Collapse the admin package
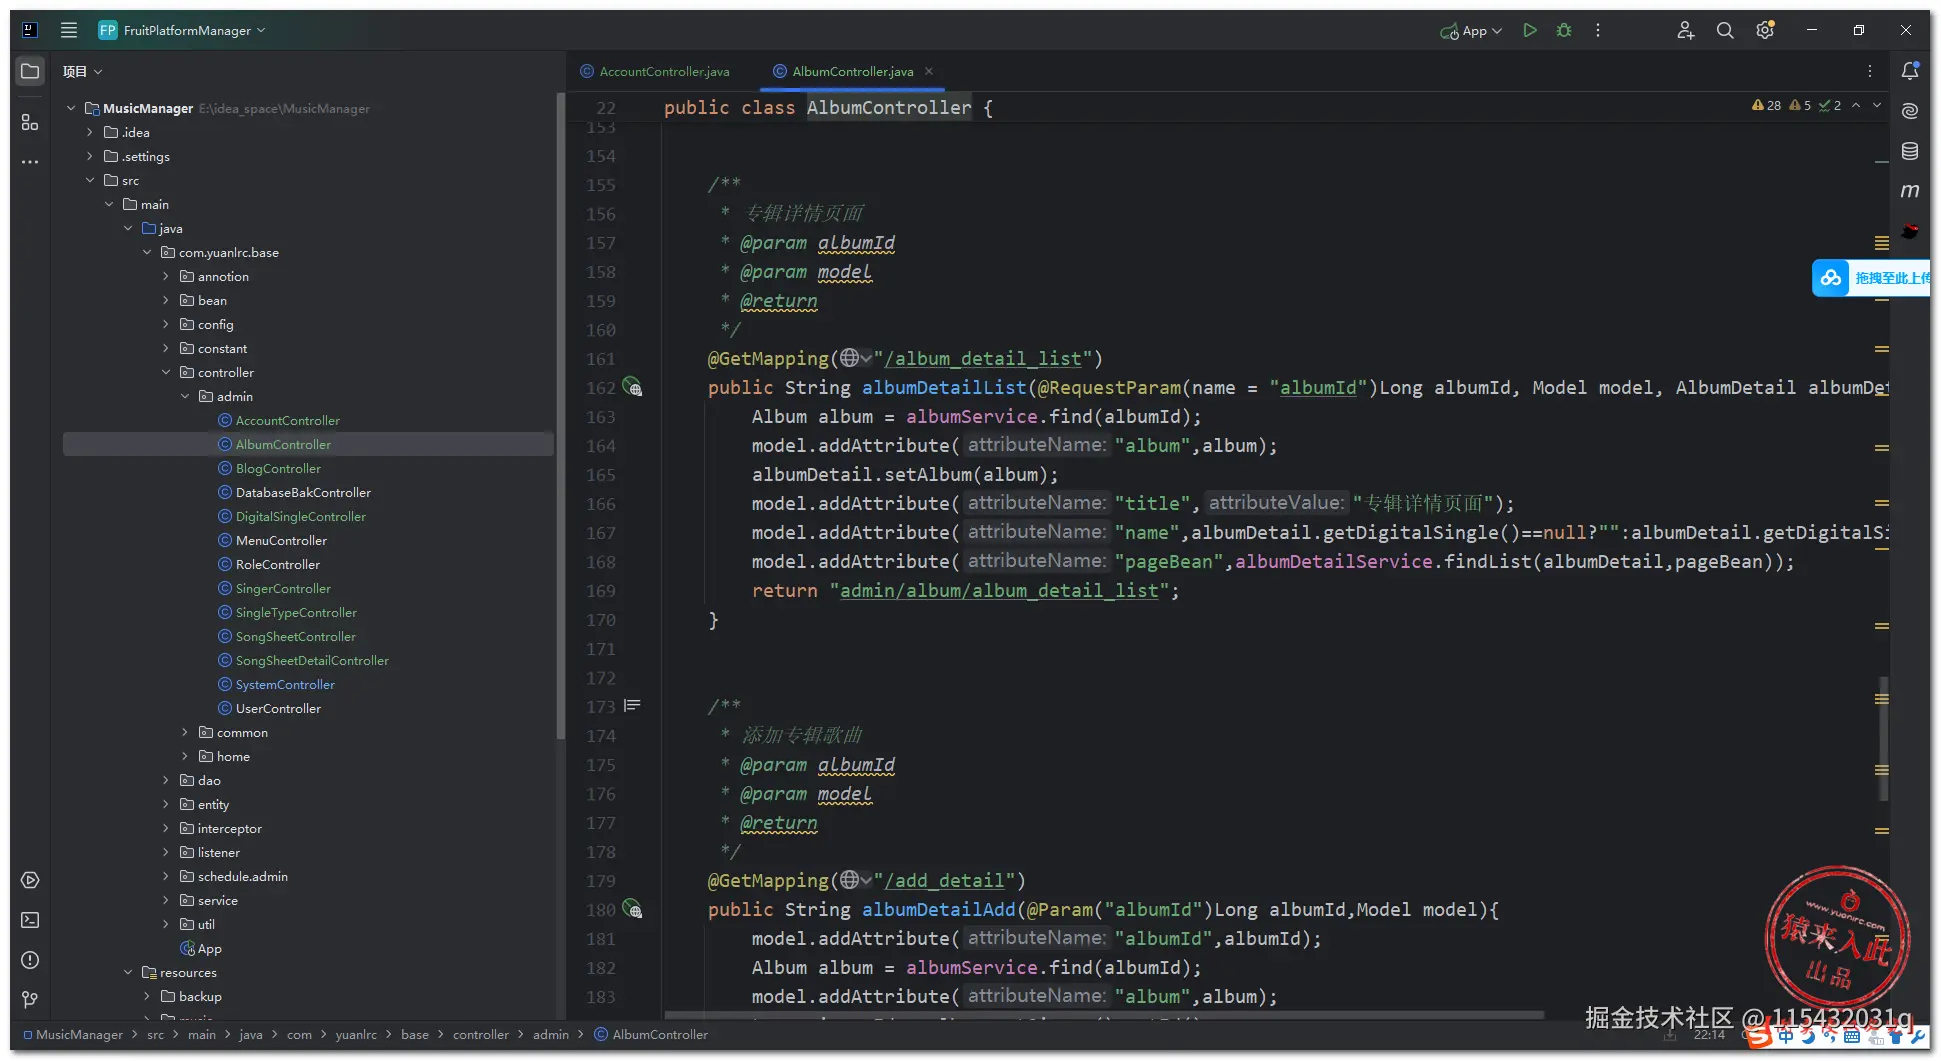The height and width of the screenshot is (1061, 1941). coord(185,396)
